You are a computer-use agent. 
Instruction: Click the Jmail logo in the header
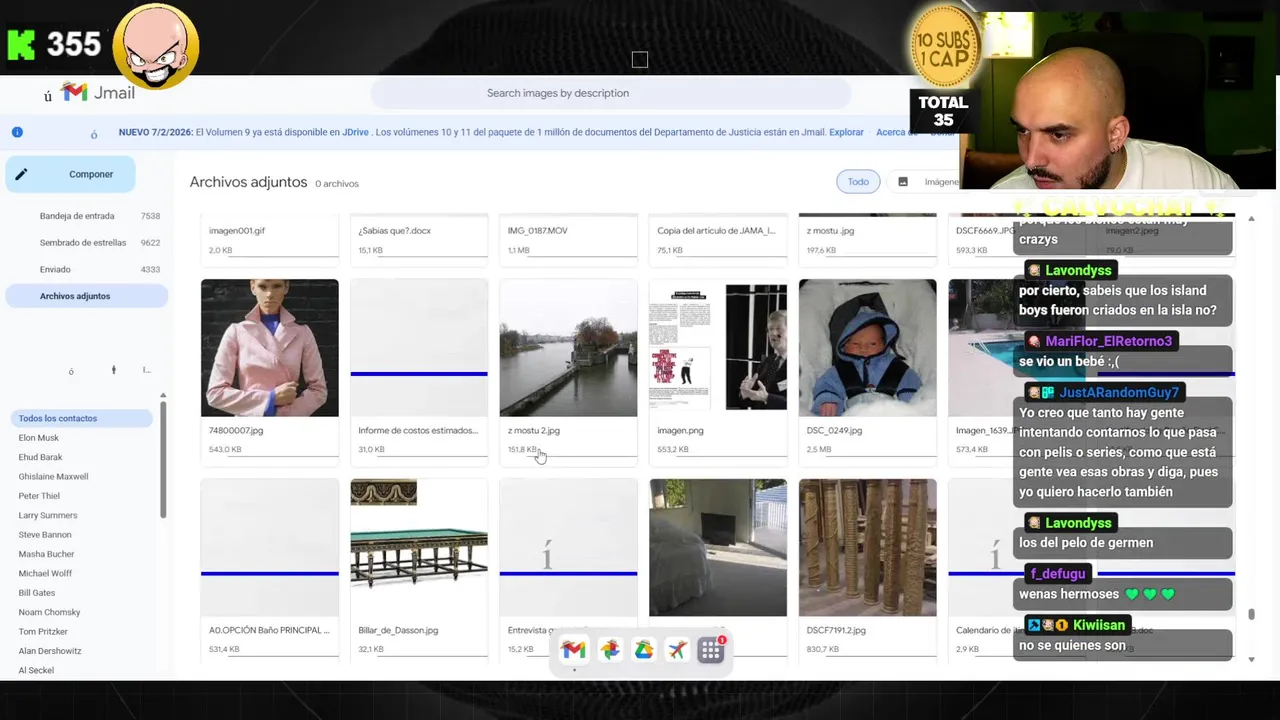pos(97,92)
